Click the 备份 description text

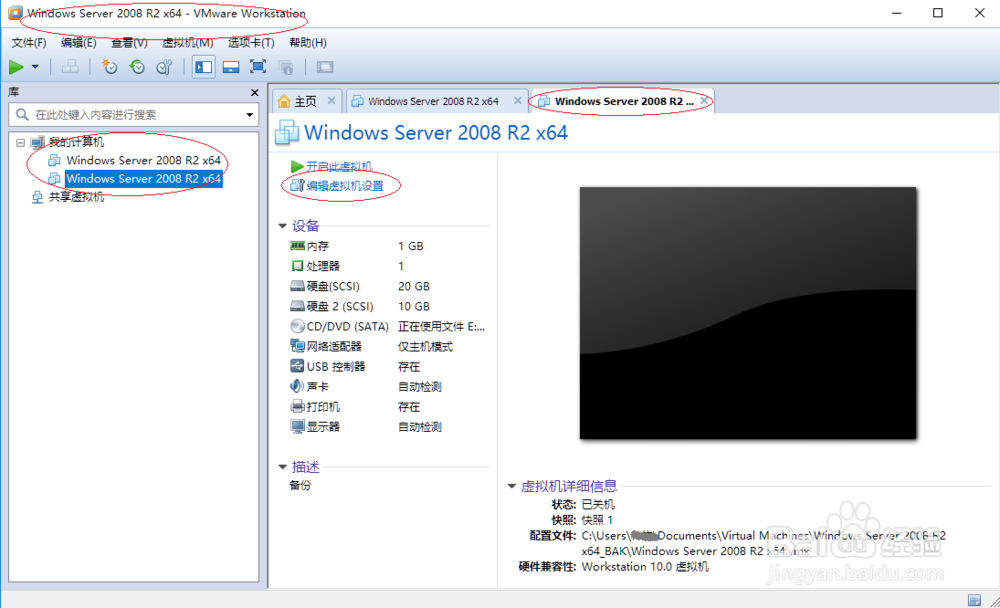point(300,486)
